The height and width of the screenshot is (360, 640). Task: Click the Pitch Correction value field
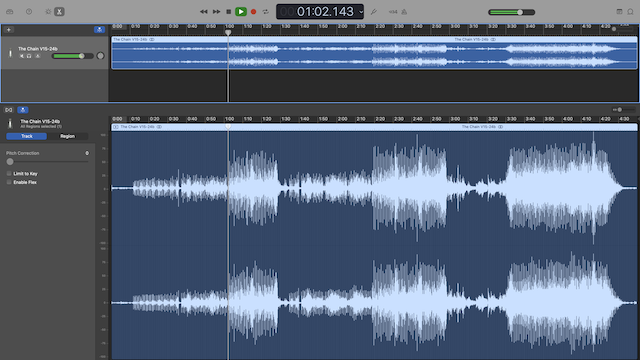(87, 153)
